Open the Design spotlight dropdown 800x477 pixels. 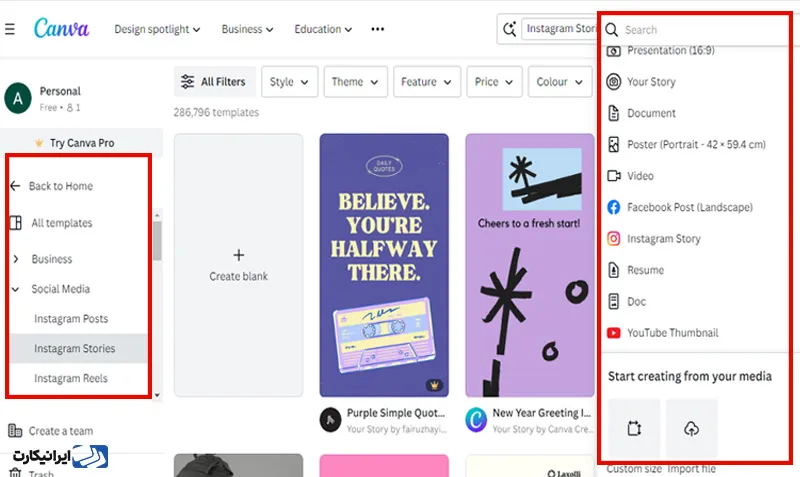pyautogui.click(x=157, y=29)
